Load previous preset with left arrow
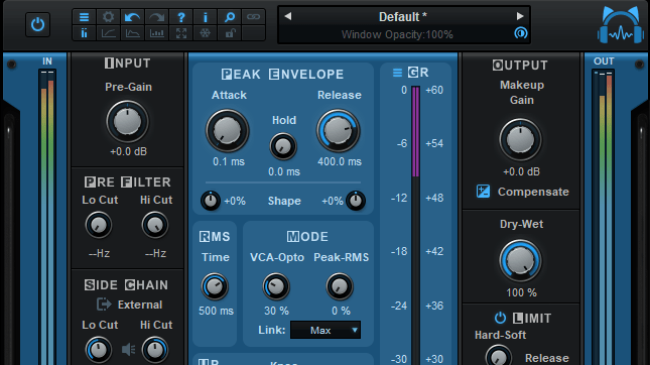The height and width of the screenshot is (365, 650). pos(288,16)
